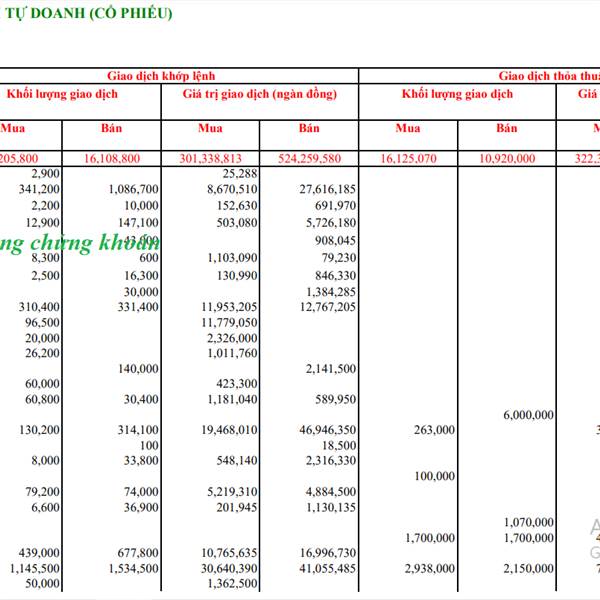This screenshot has width=600, height=600.
Task: Click total value 16,125,070
Action: [x=408, y=158]
